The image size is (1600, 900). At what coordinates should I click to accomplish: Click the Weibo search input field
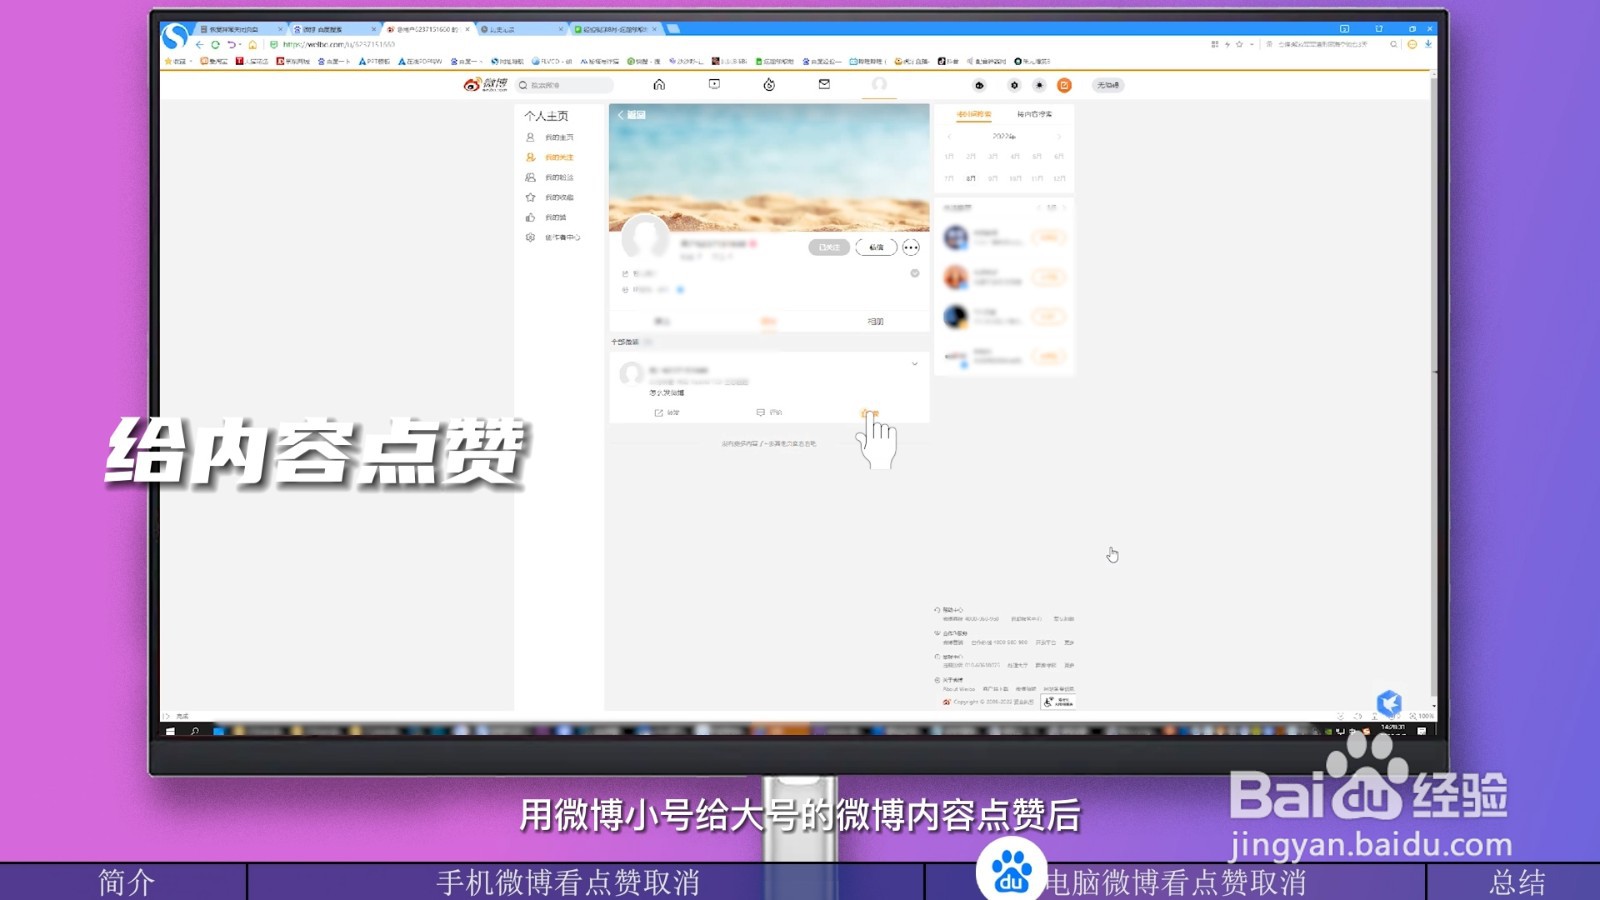564,85
